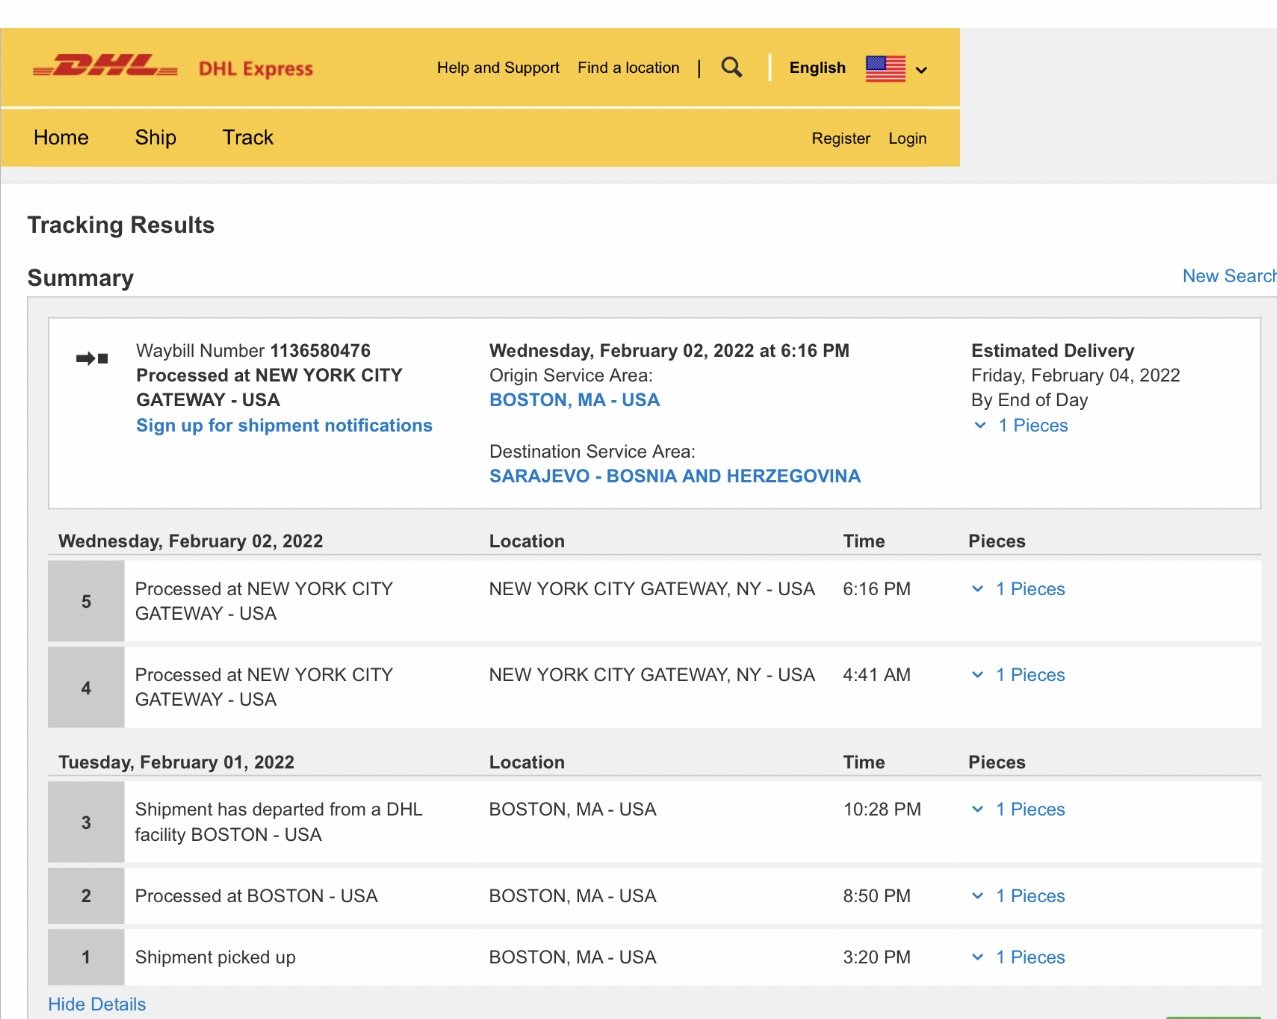Open SARAJEVO destination service area link

click(675, 476)
